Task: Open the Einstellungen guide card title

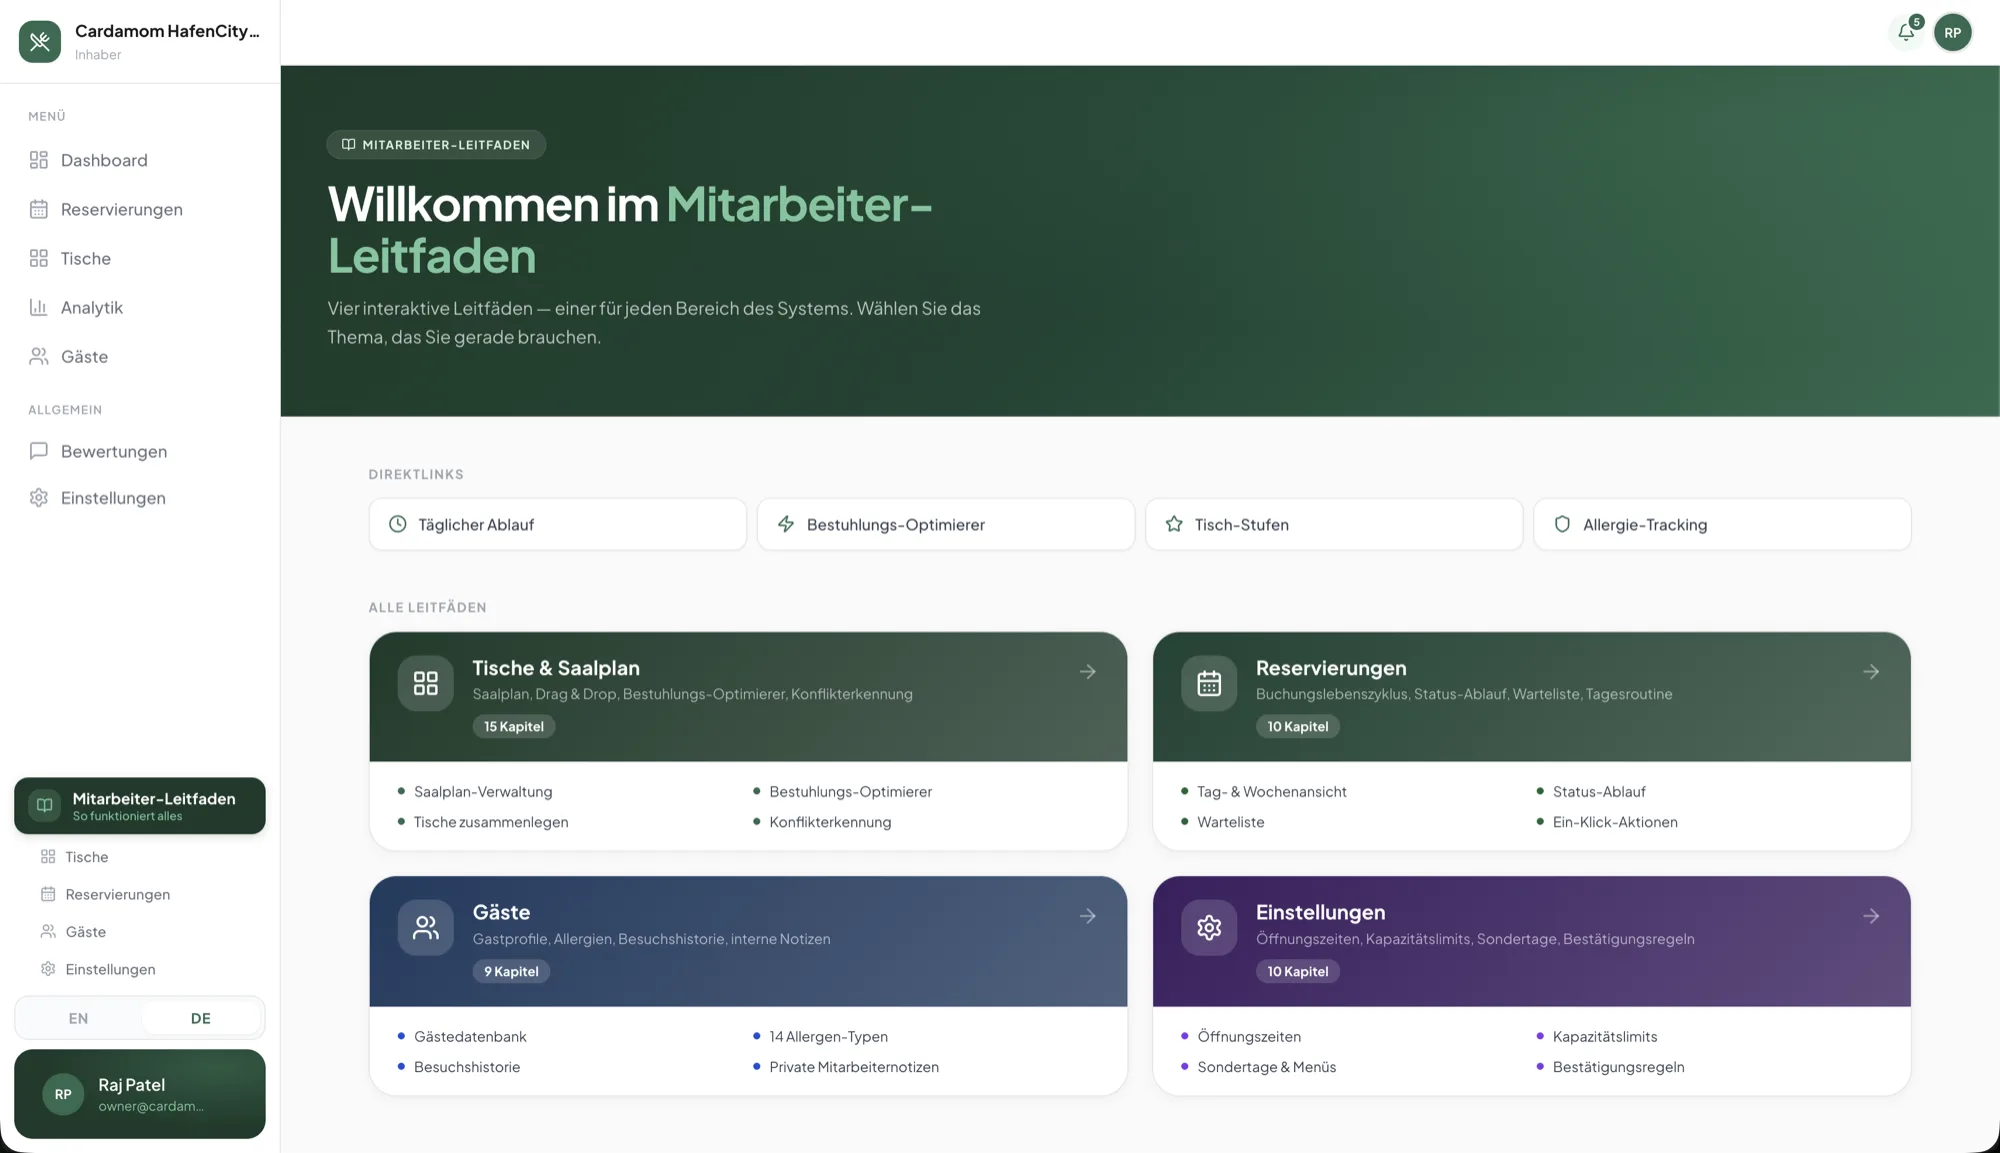Action: 1320,912
